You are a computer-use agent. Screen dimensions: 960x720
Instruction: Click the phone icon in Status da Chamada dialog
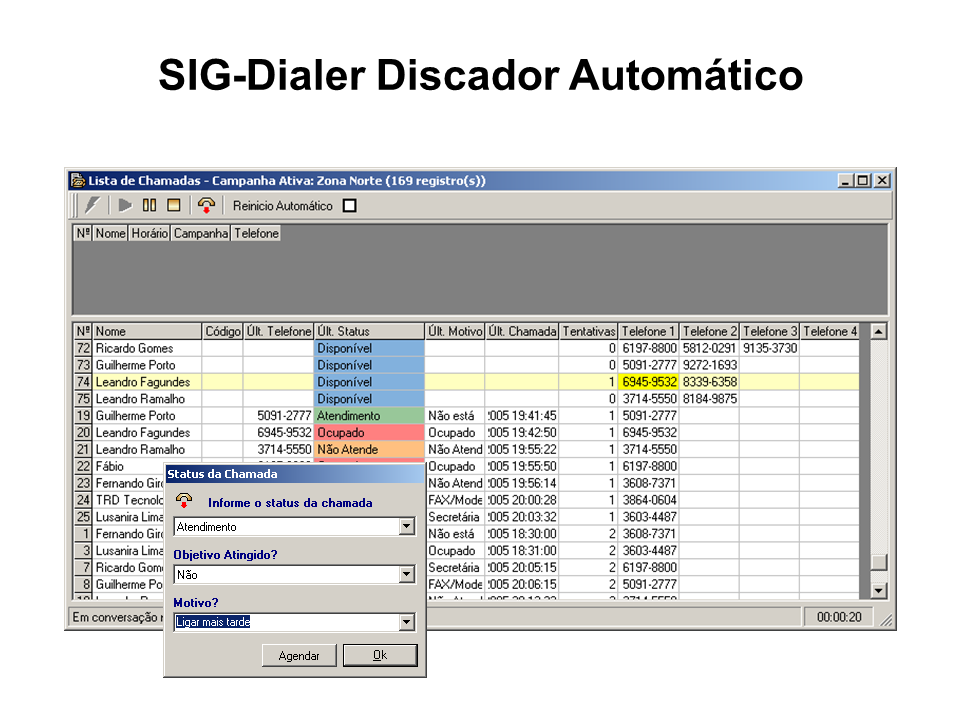[x=184, y=501]
